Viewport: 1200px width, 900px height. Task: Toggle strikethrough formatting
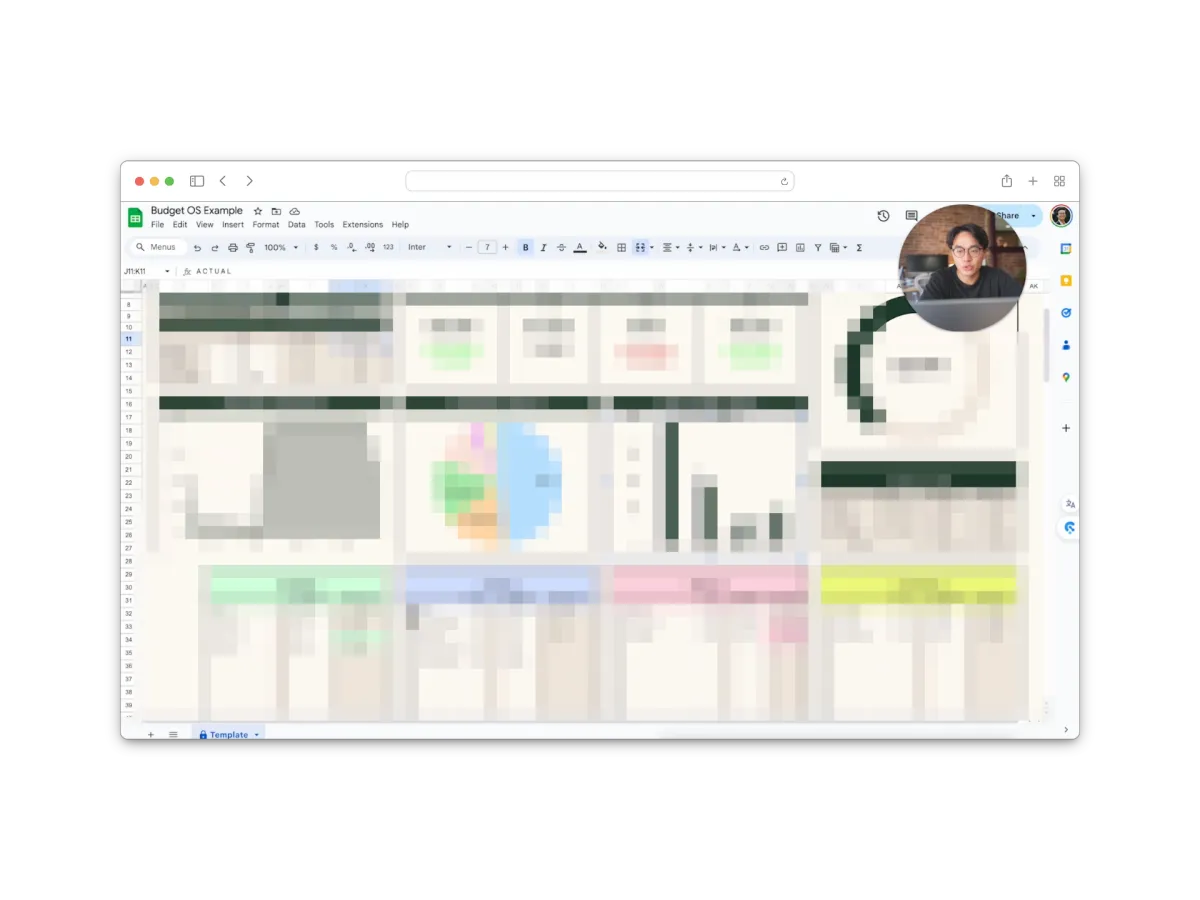561,247
